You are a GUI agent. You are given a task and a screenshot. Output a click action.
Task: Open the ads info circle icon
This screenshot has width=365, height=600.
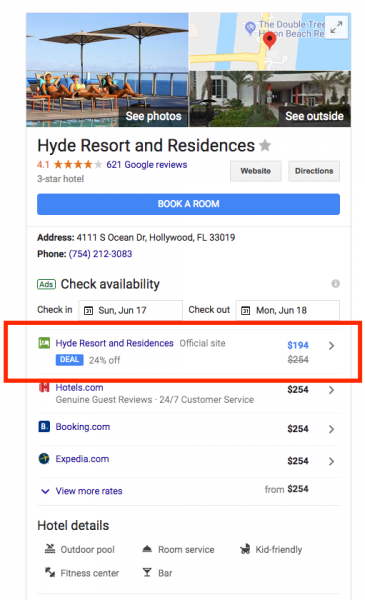coord(336,284)
